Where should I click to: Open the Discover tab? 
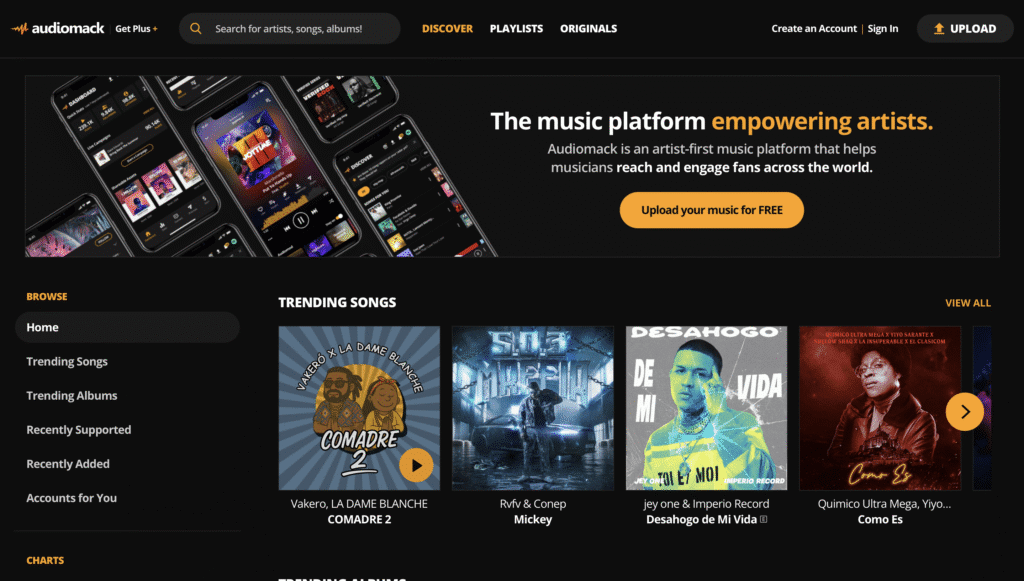(447, 29)
